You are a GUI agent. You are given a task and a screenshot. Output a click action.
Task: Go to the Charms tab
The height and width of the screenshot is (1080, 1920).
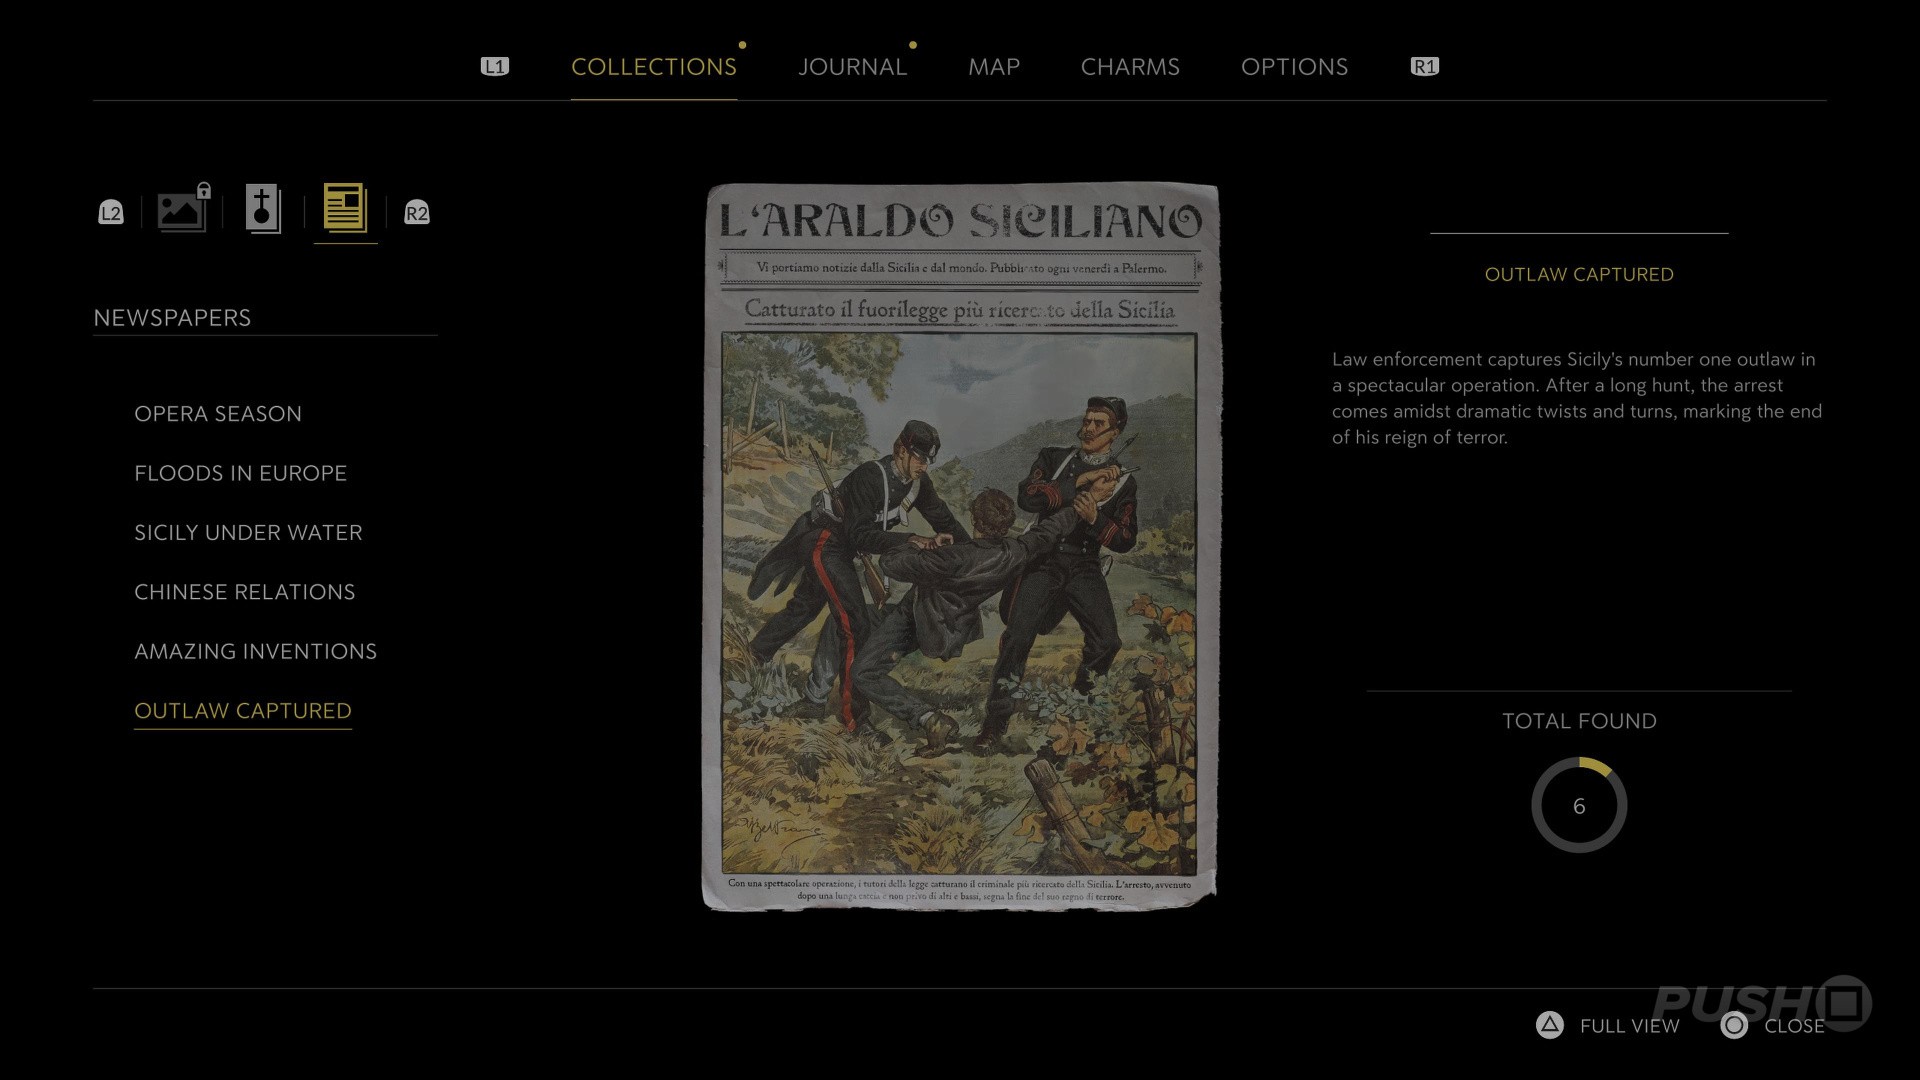point(1130,67)
